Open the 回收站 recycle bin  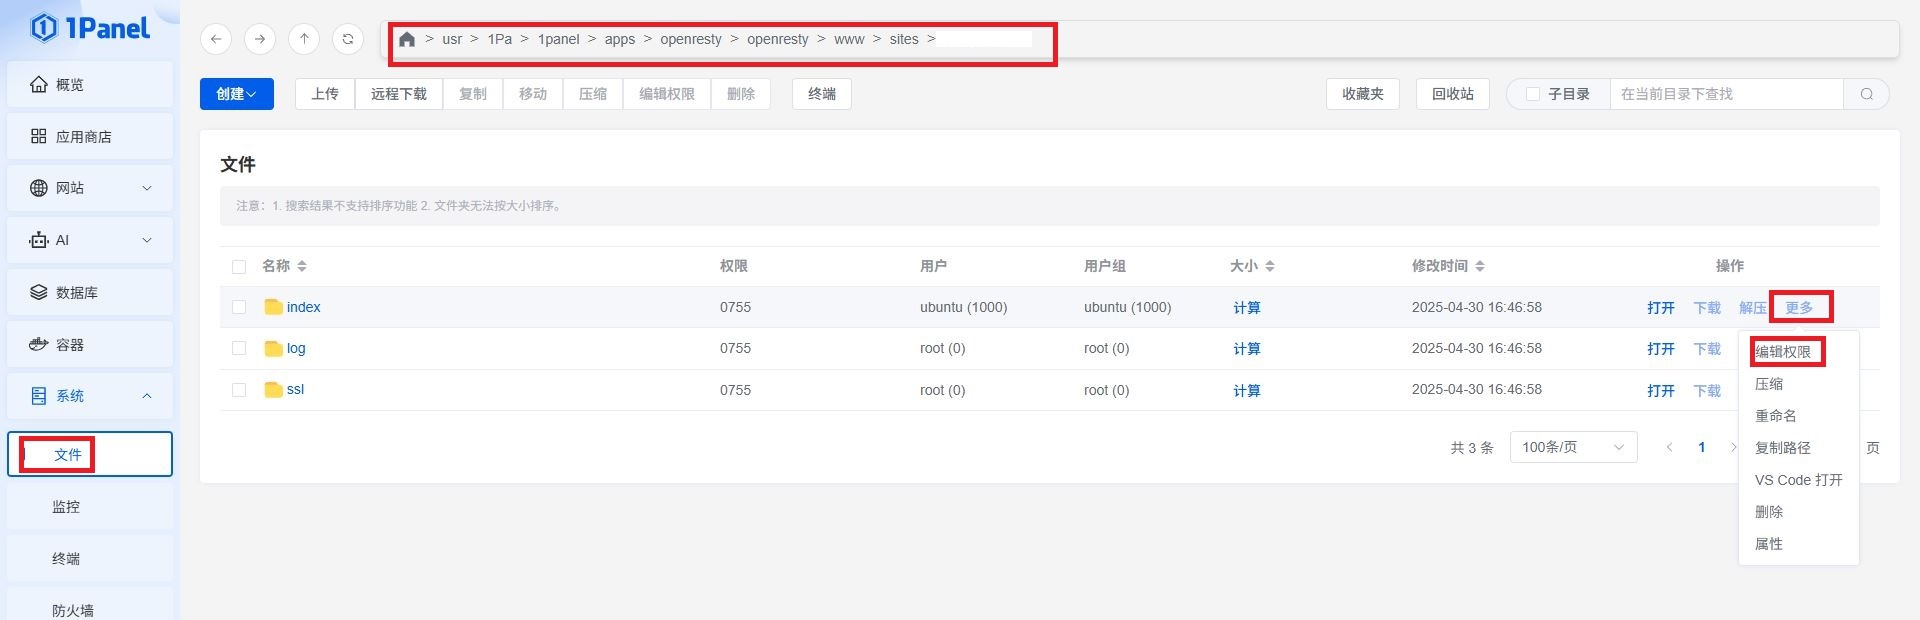1452,94
